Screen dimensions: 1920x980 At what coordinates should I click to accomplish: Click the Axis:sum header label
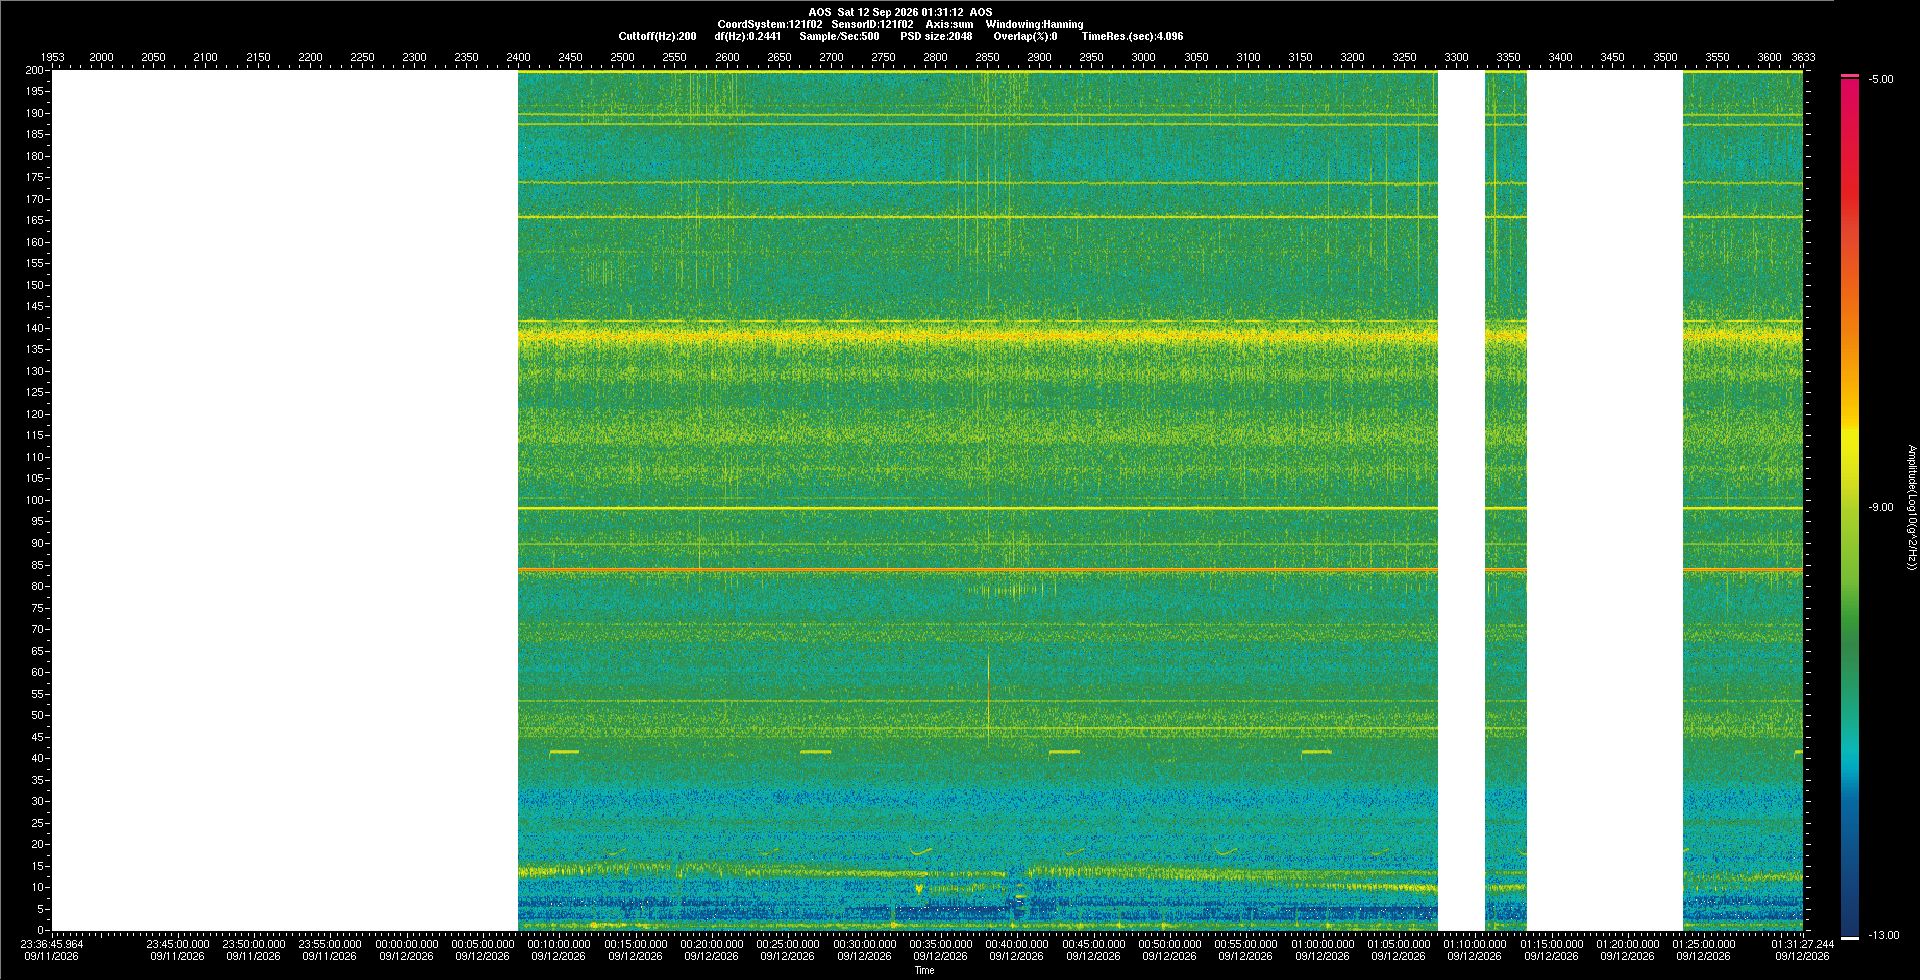949,24
